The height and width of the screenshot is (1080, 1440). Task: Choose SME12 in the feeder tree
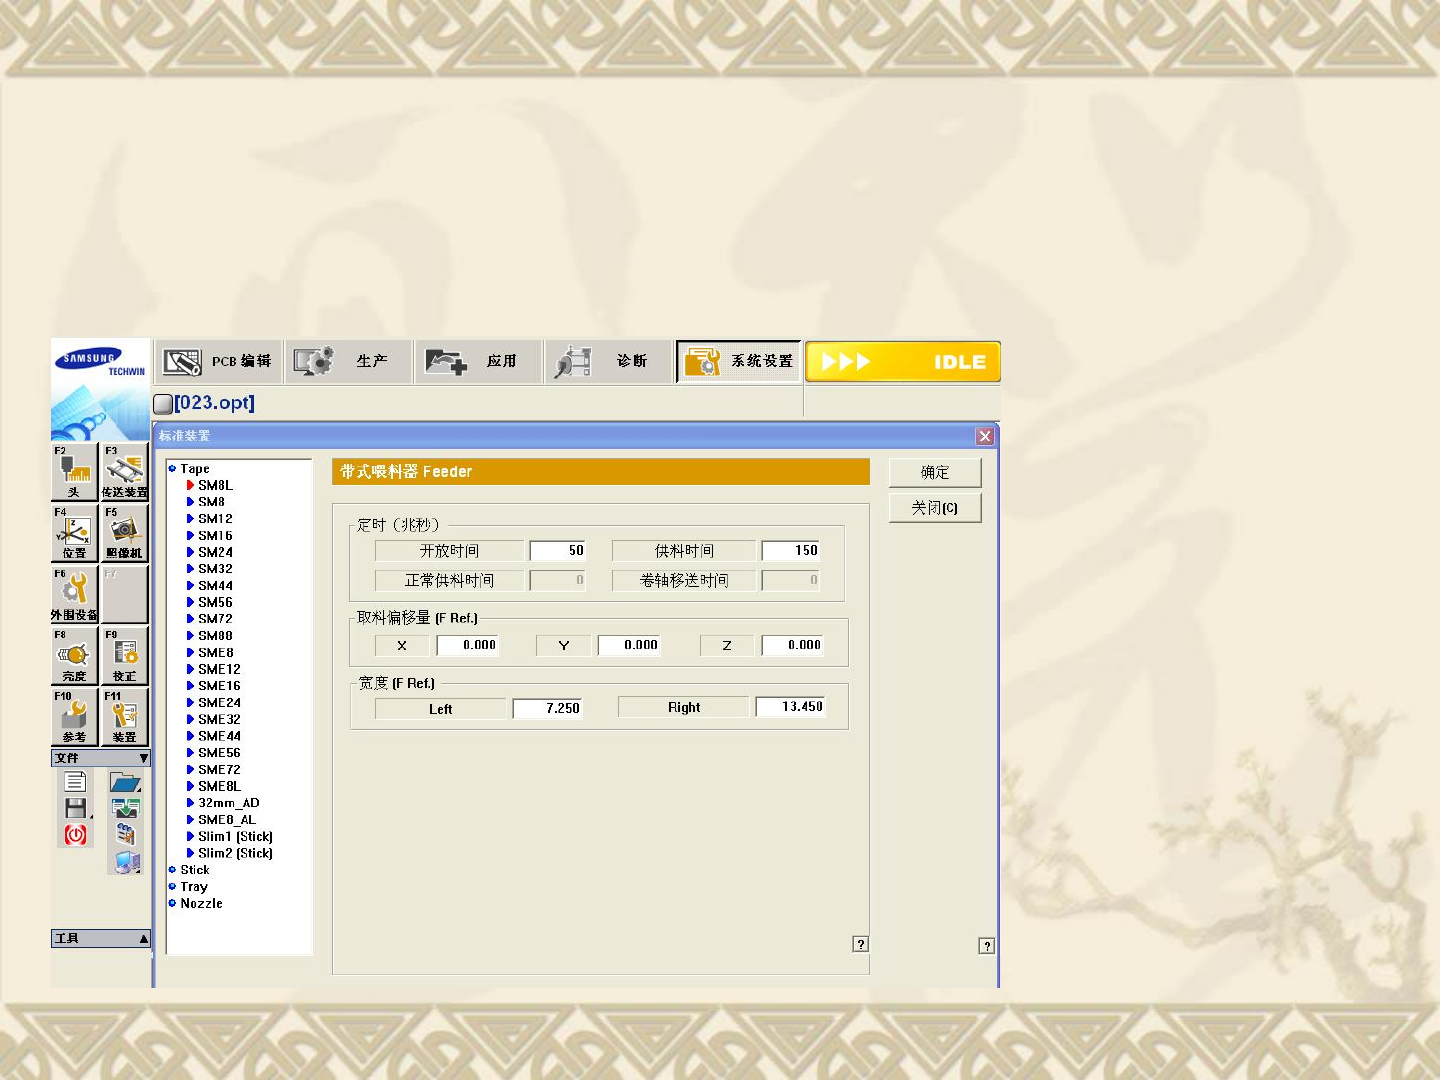219,669
